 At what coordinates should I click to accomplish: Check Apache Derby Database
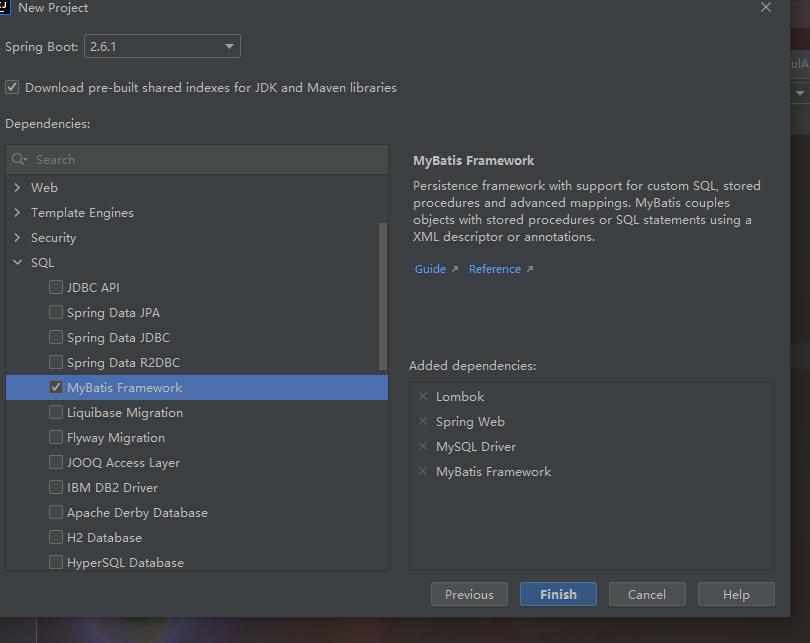[56, 512]
